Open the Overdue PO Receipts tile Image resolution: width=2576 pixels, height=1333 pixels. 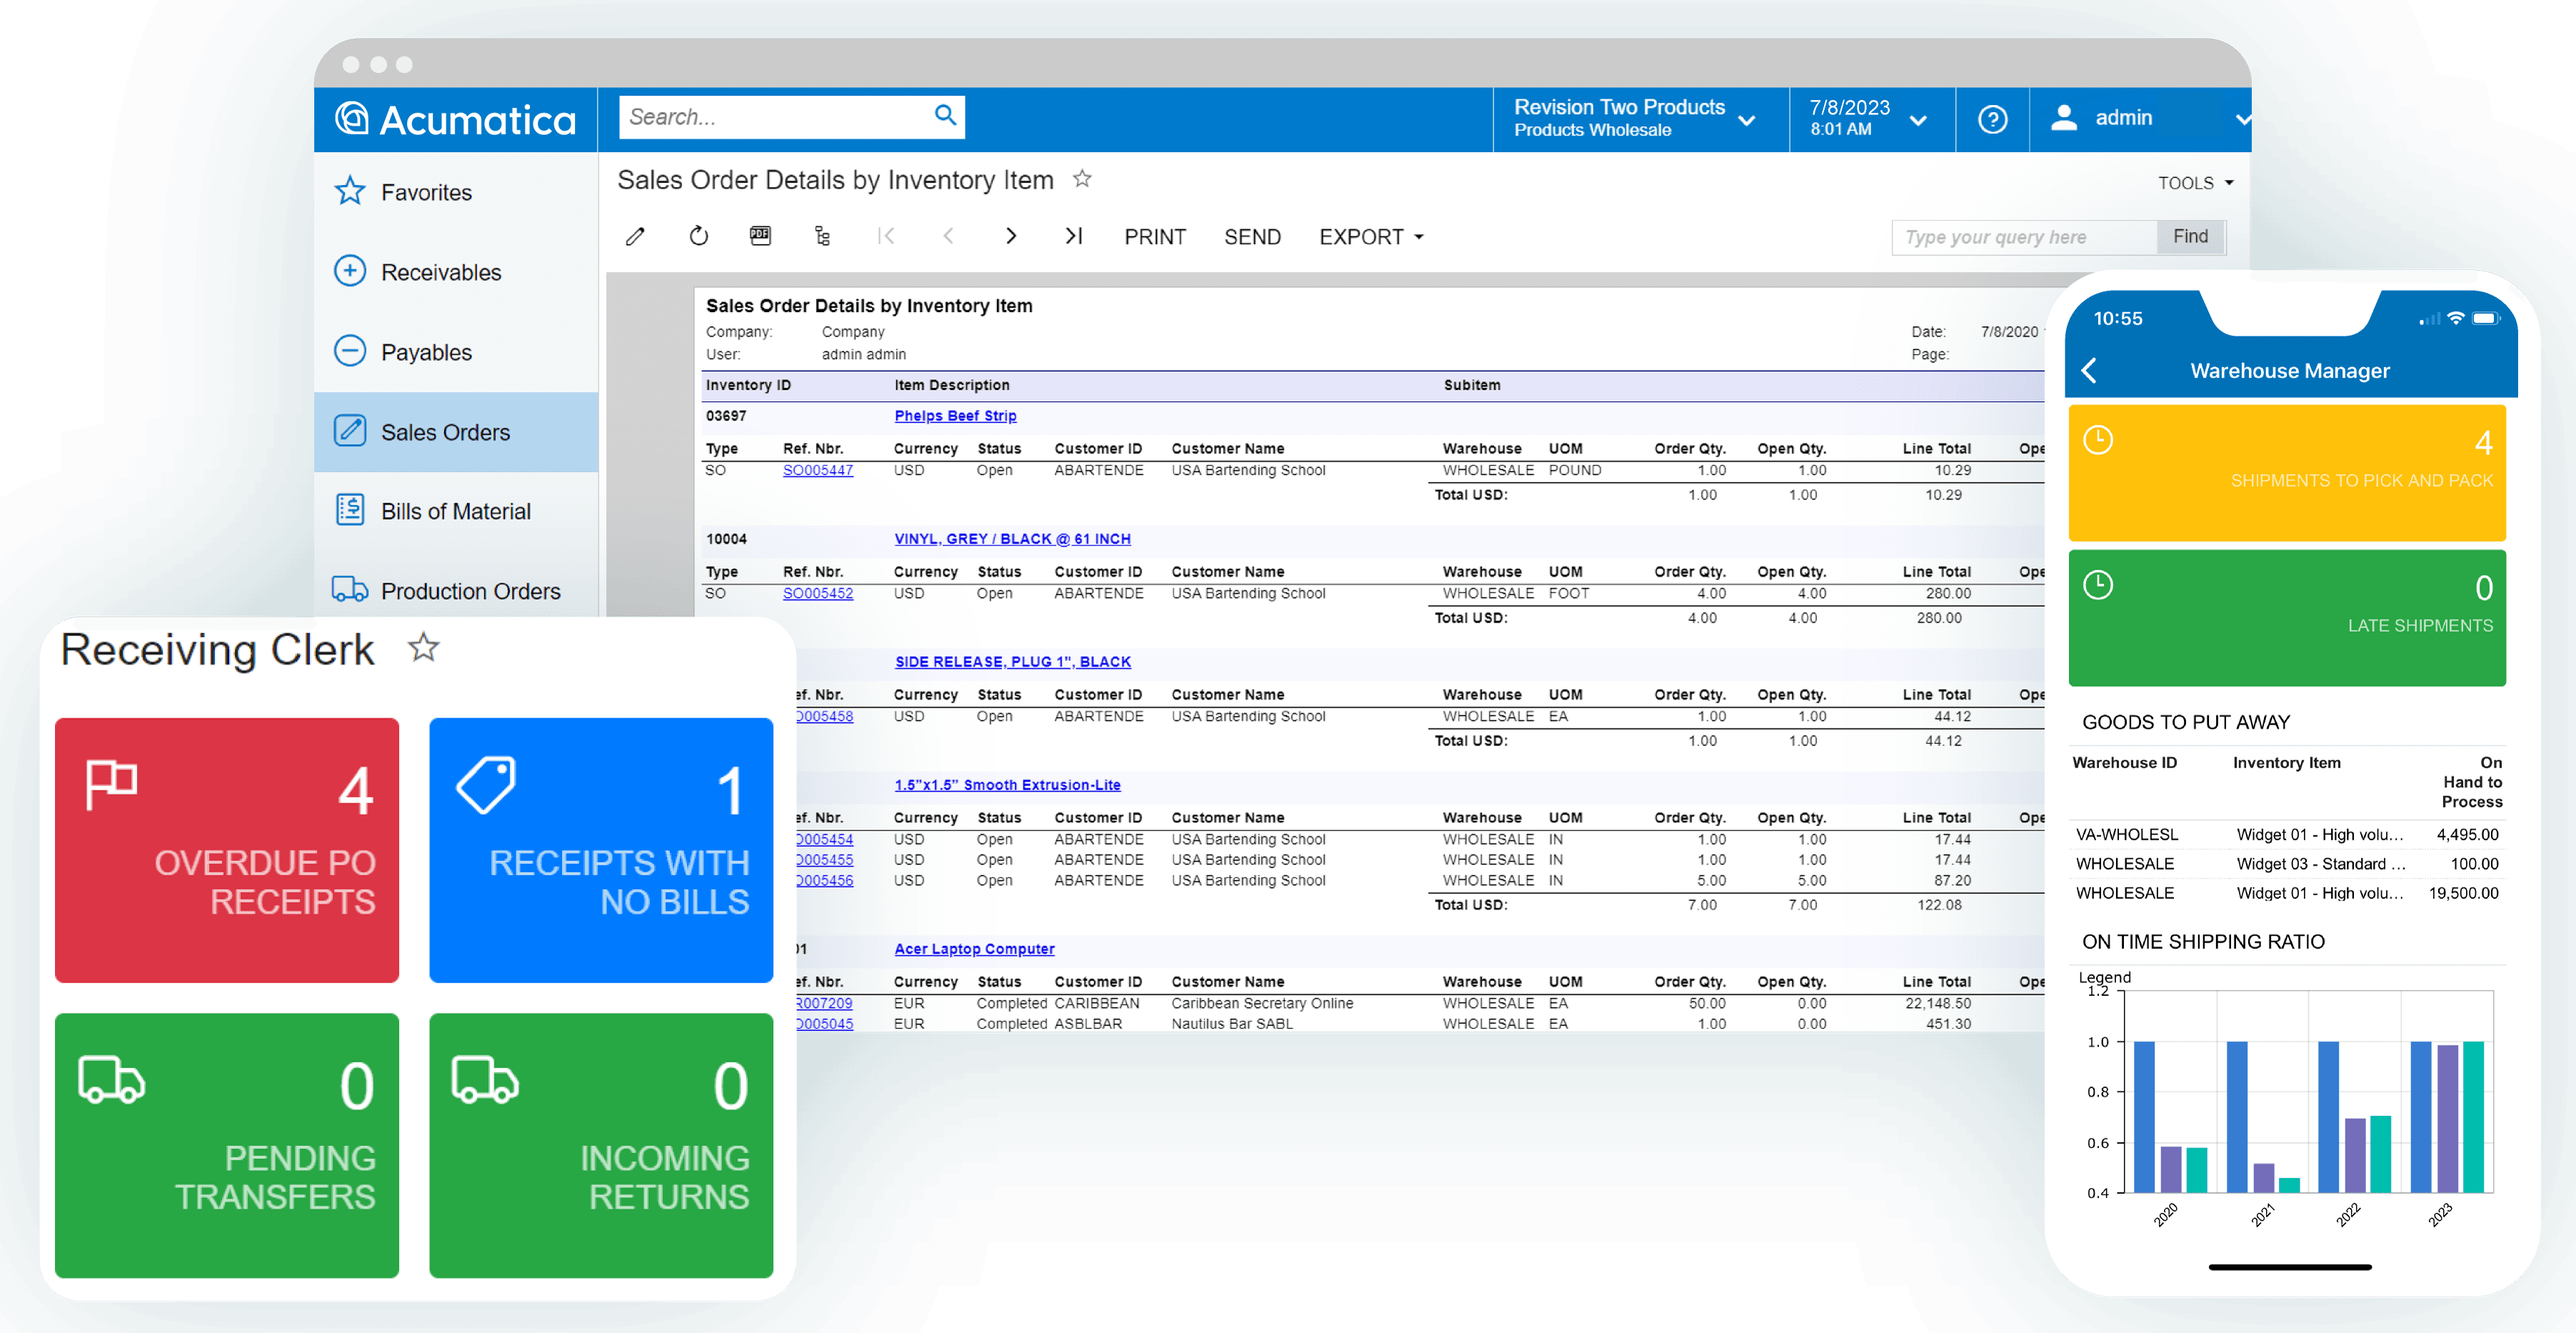click(227, 850)
